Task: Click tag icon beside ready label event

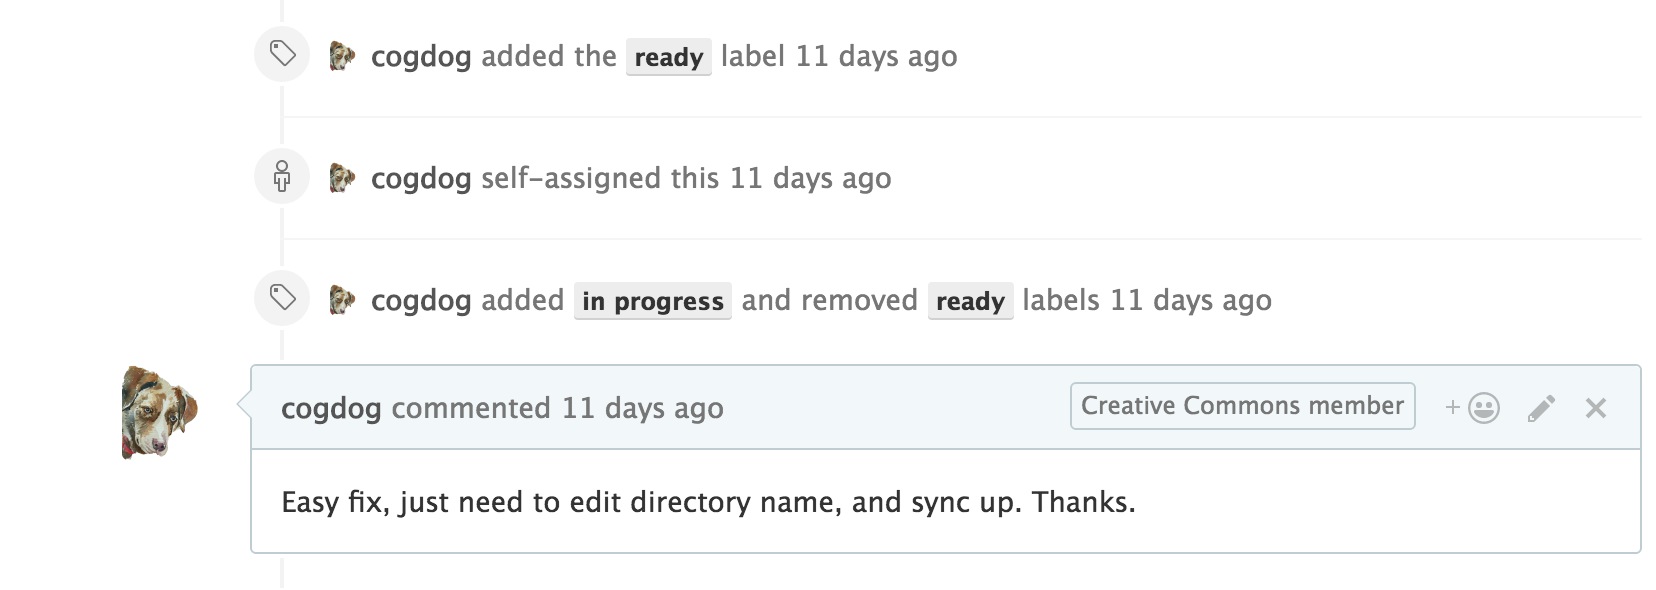Action: pos(282,54)
